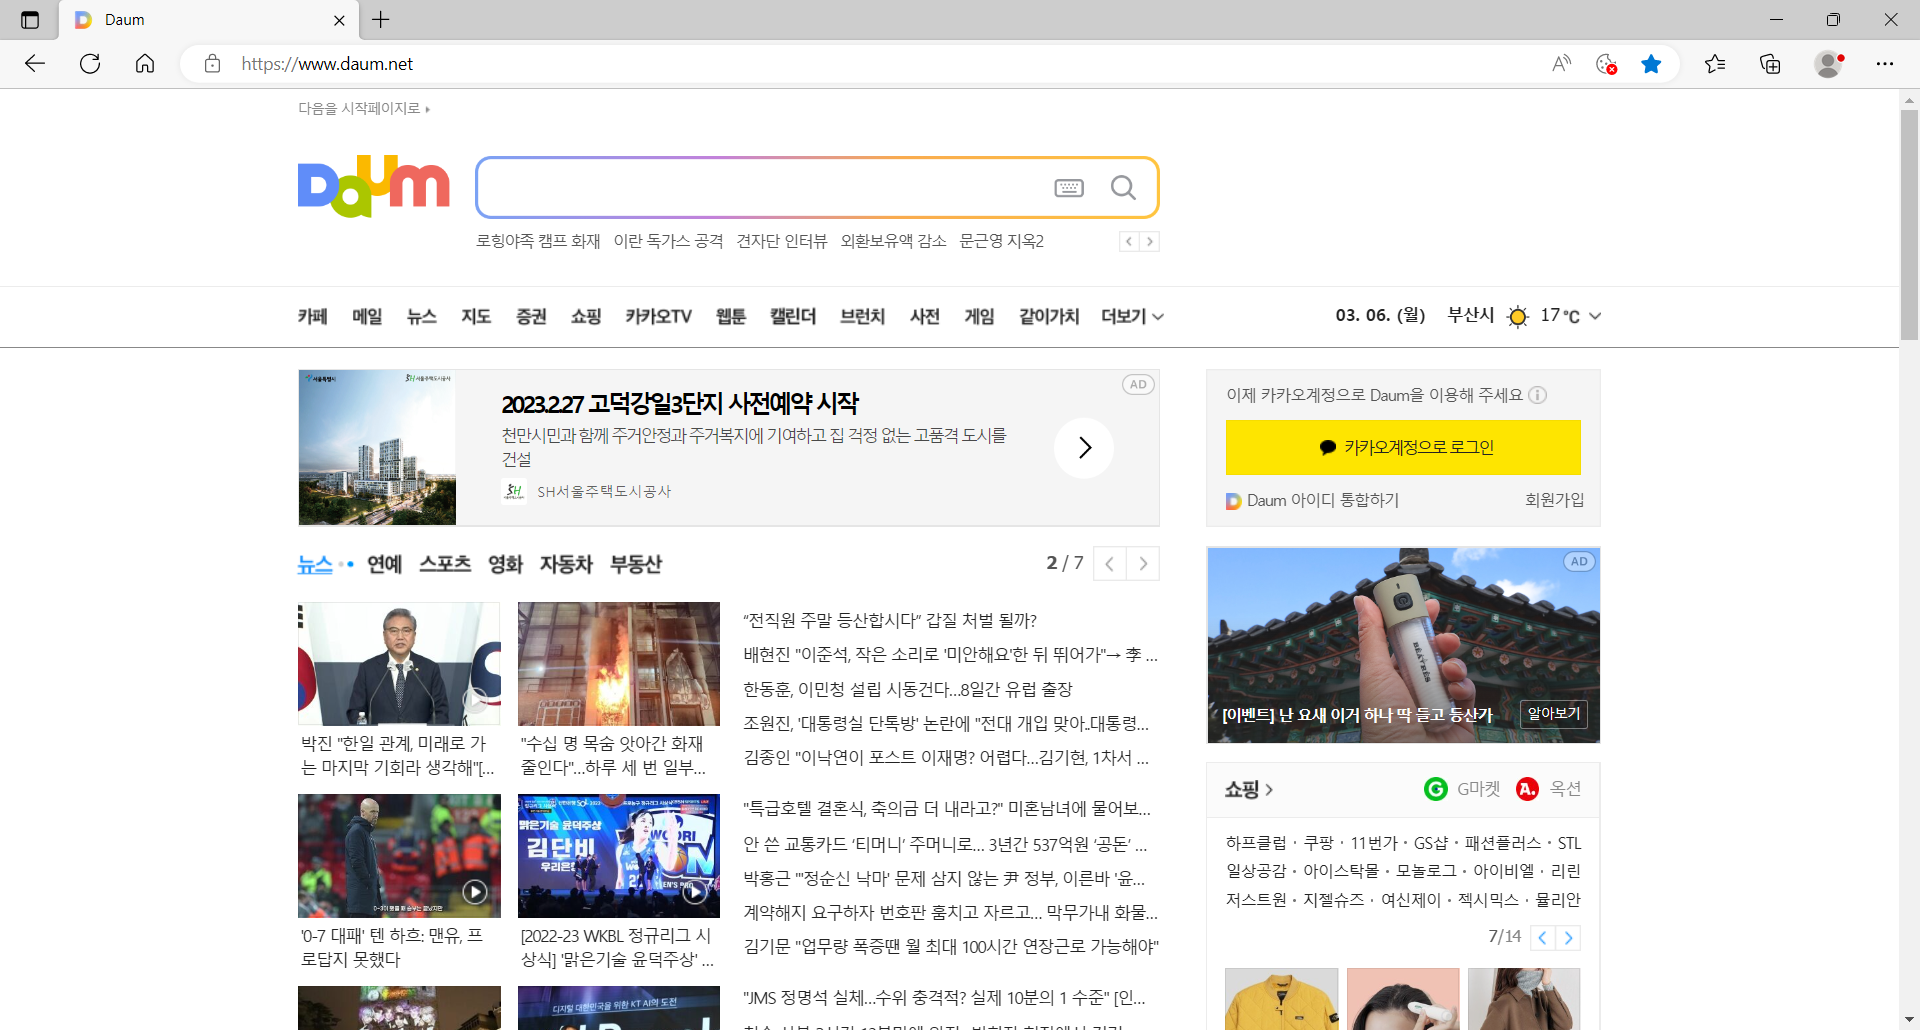This screenshot has width=1920, height=1030.
Task: Go to browser Home icon
Action: click(145, 64)
